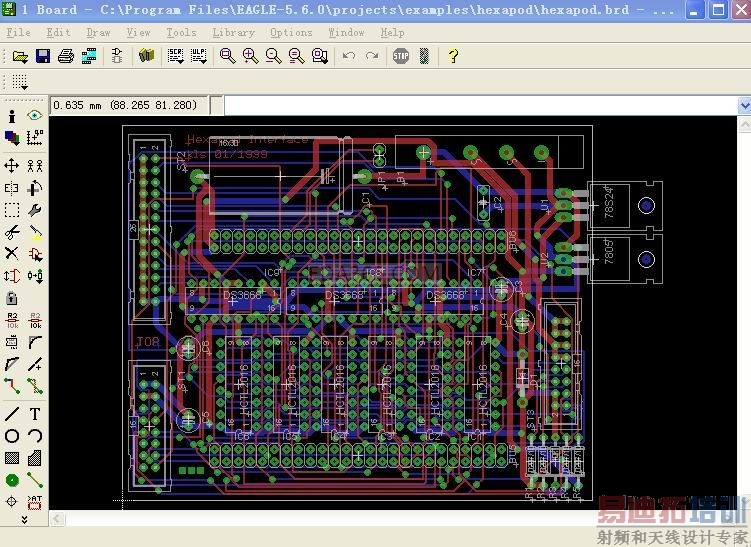Save the board with the floppy icon
Image resolution: width=751 pixels, height=547 pixels.
coord(43,57)
